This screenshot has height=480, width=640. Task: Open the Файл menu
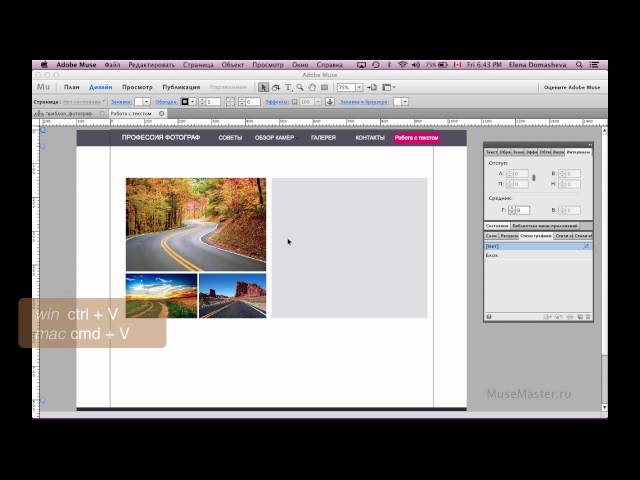112,64
